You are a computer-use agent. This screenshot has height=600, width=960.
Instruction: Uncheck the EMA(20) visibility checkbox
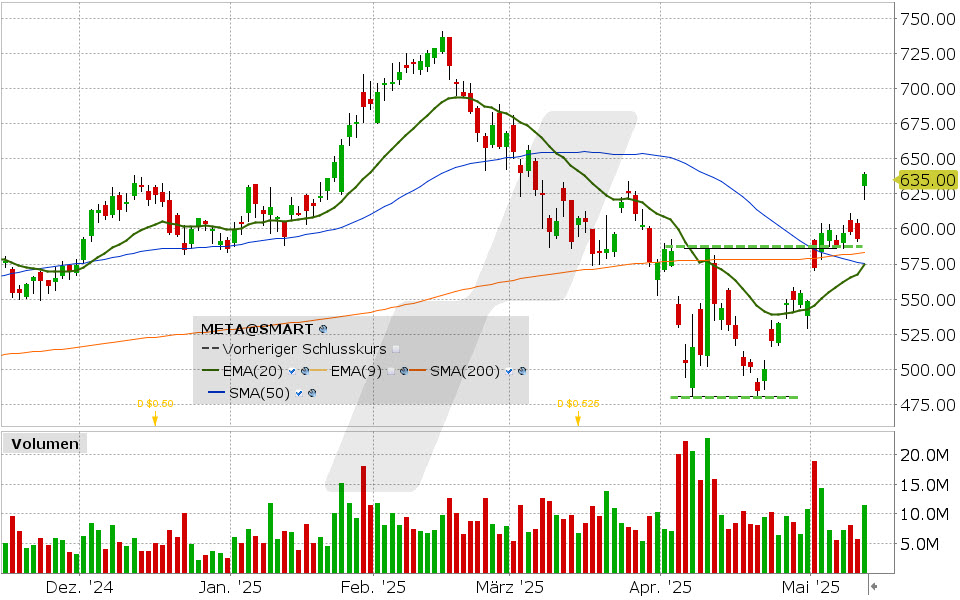click(x=292, y=371)
